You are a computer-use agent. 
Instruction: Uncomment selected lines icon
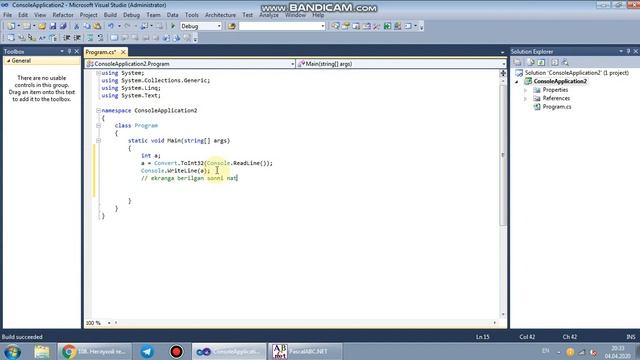[100, 38]
